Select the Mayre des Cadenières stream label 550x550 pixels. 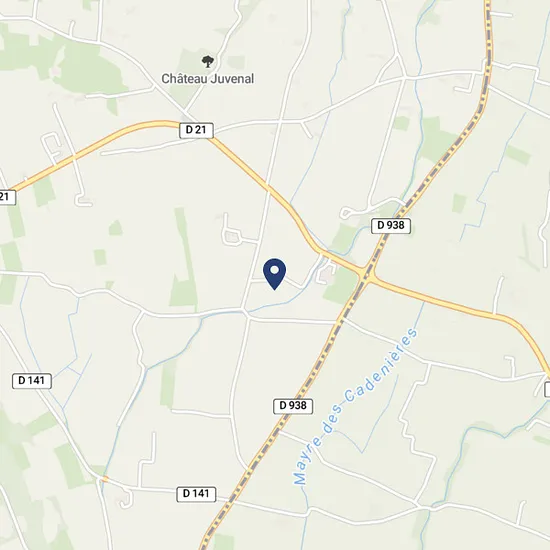(355, 407)
